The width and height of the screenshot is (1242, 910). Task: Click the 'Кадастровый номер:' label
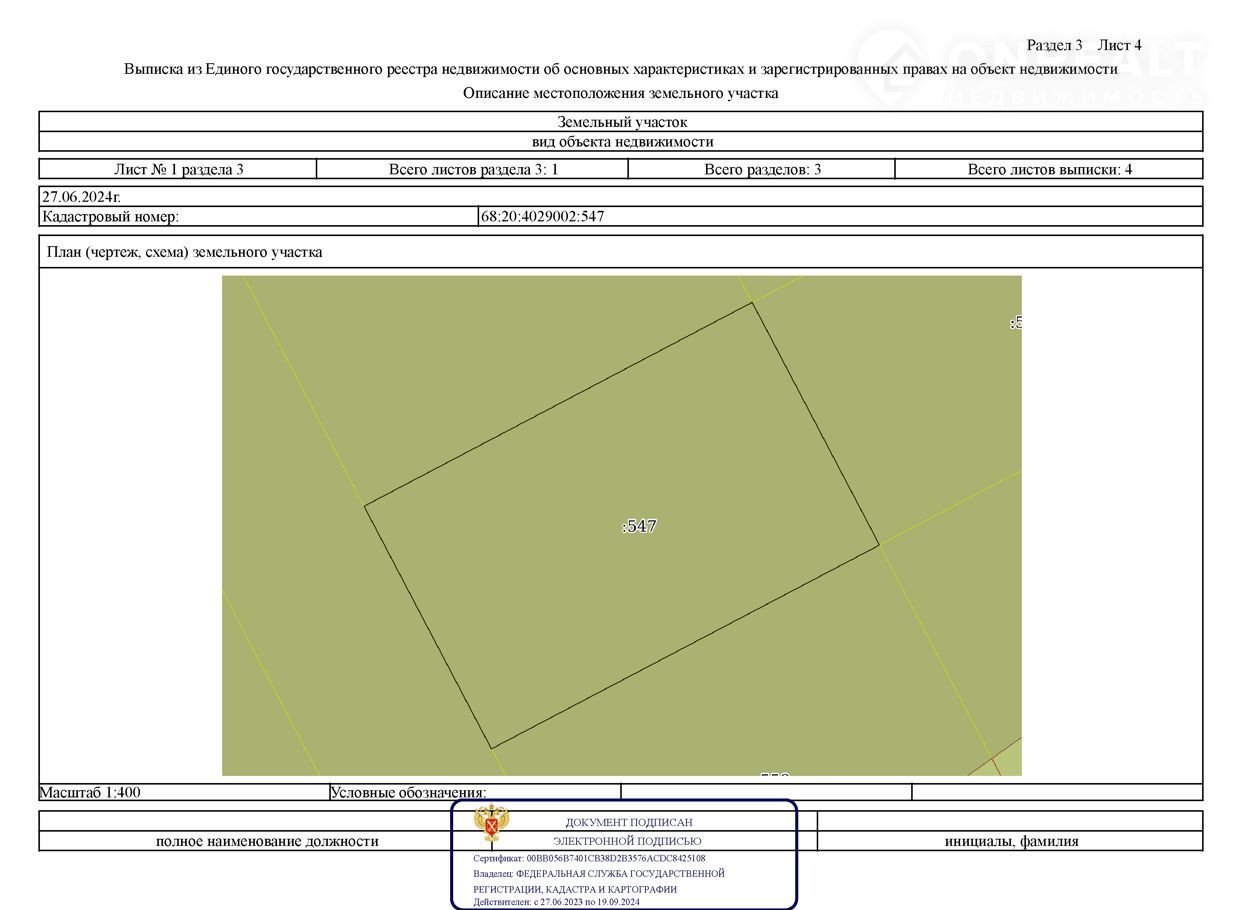110,216
